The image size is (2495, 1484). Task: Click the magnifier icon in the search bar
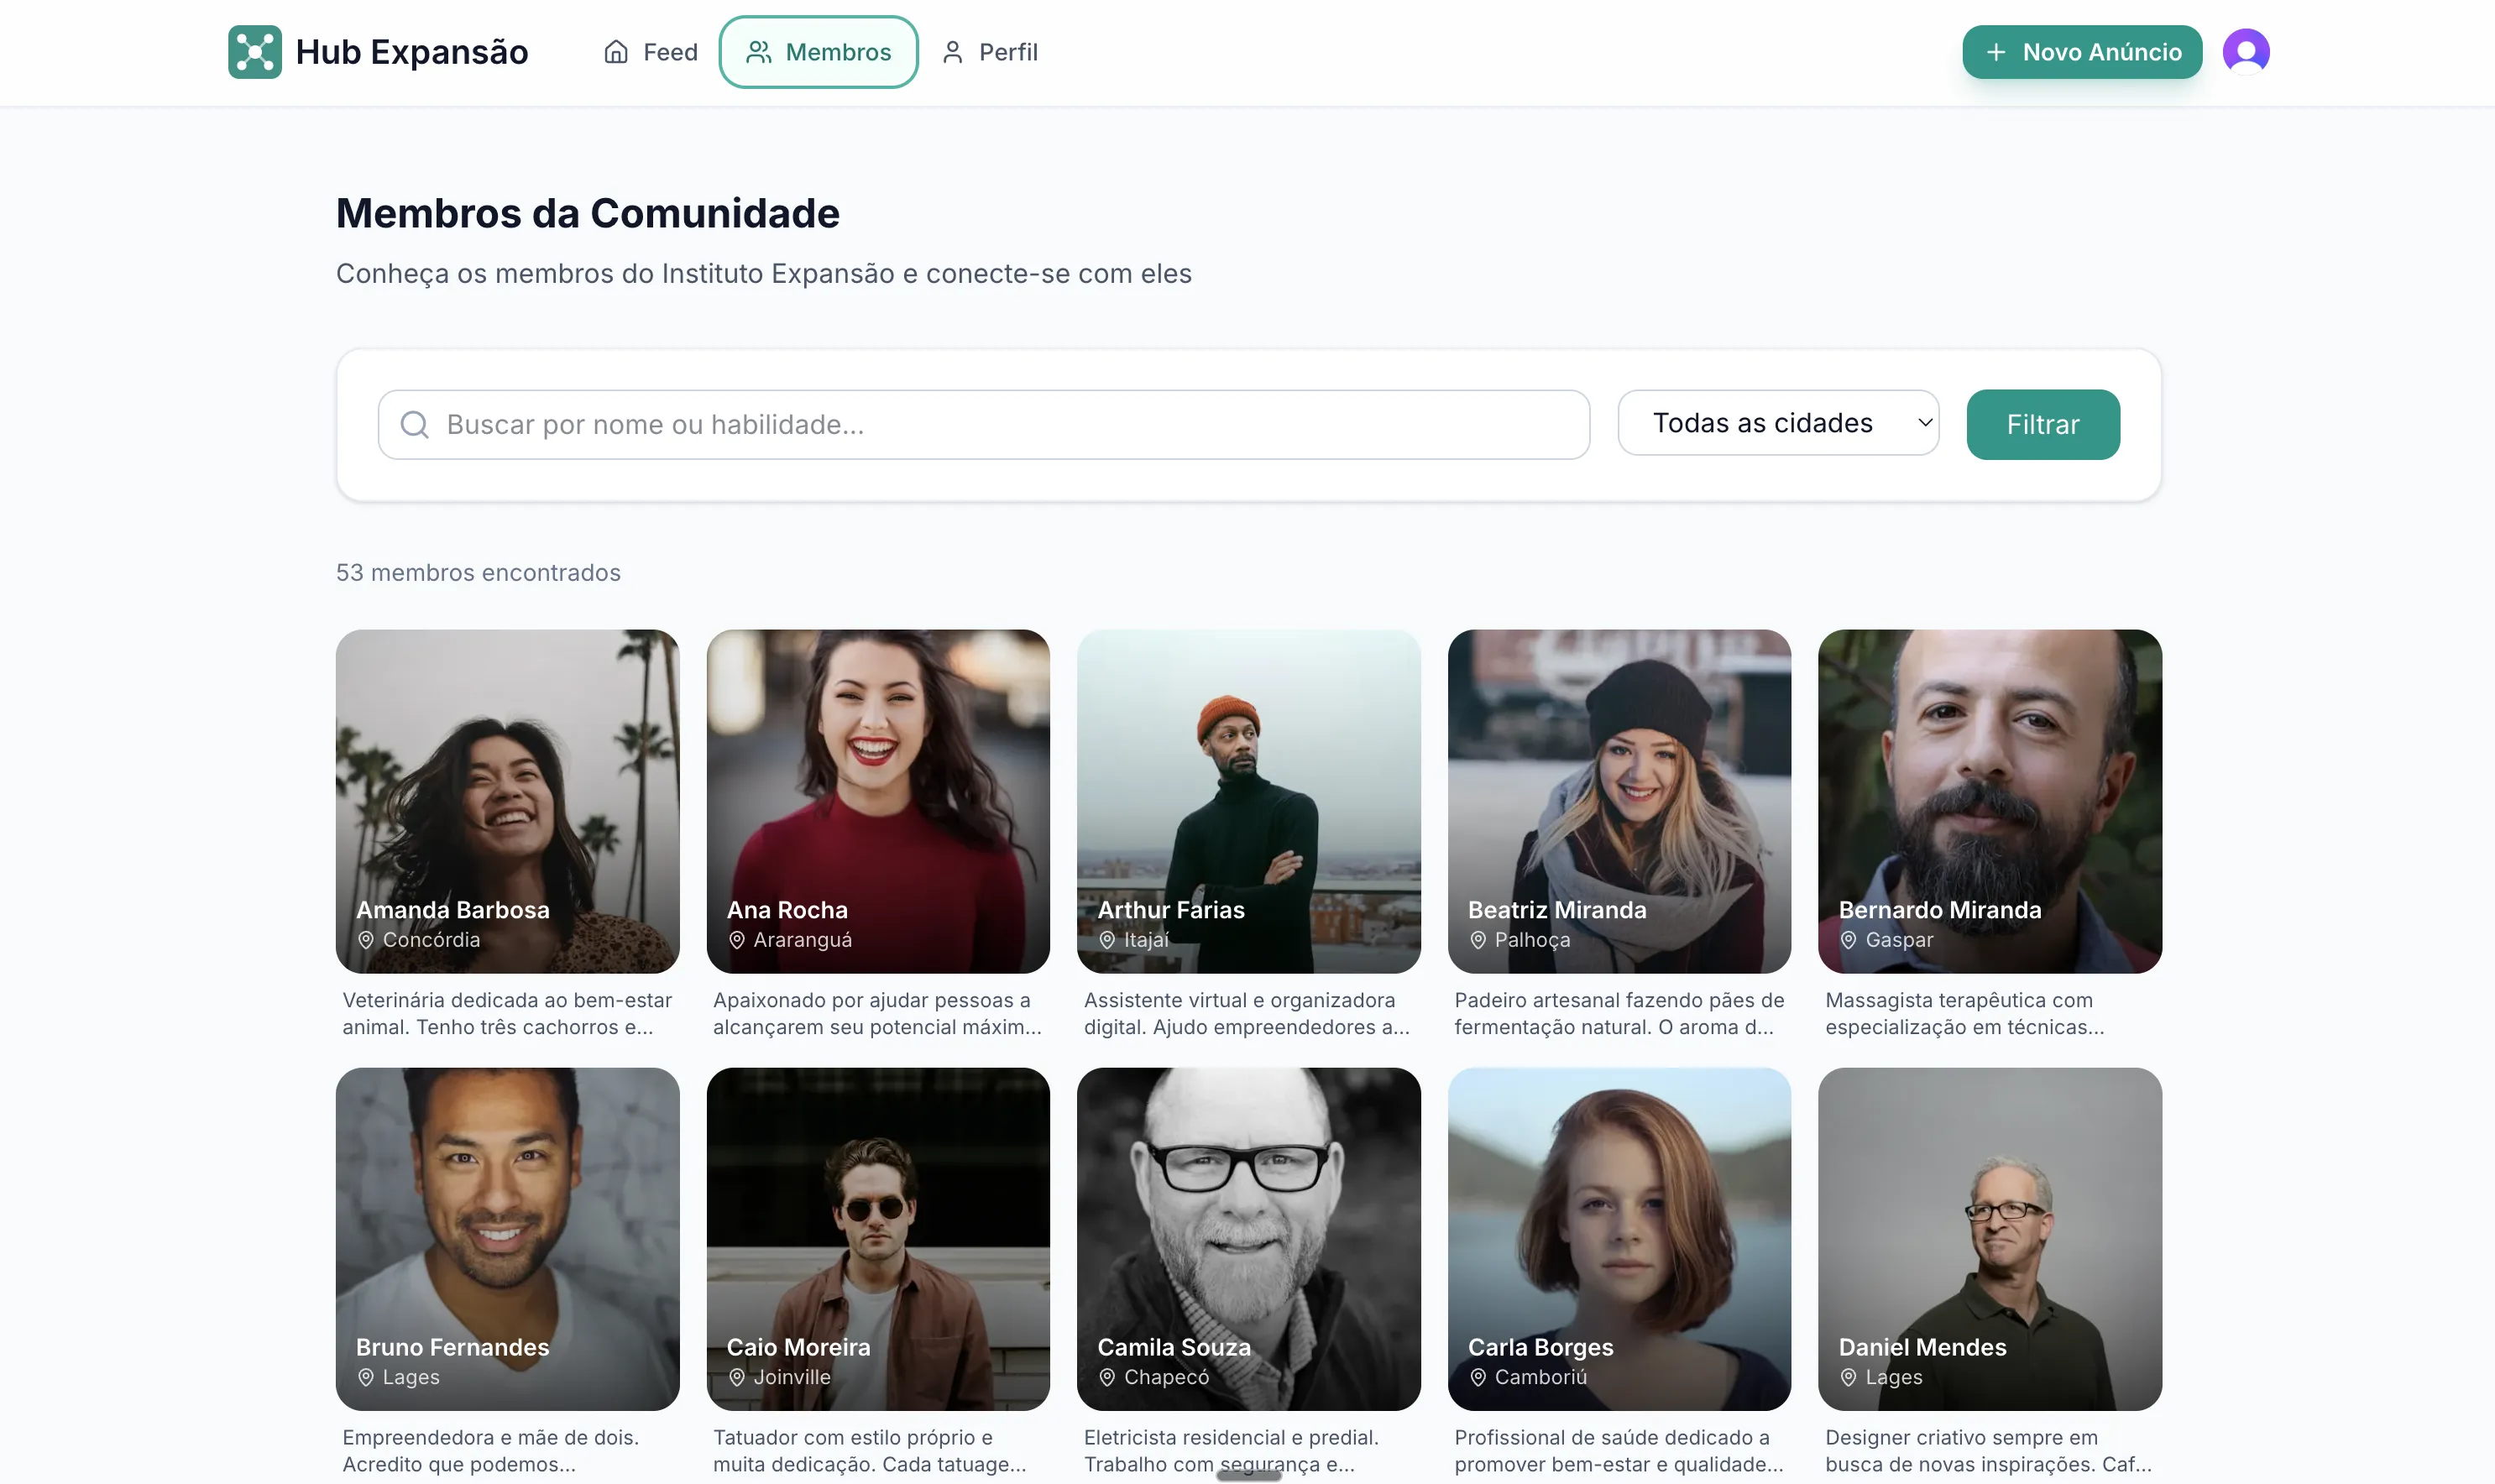pos(416,424)
